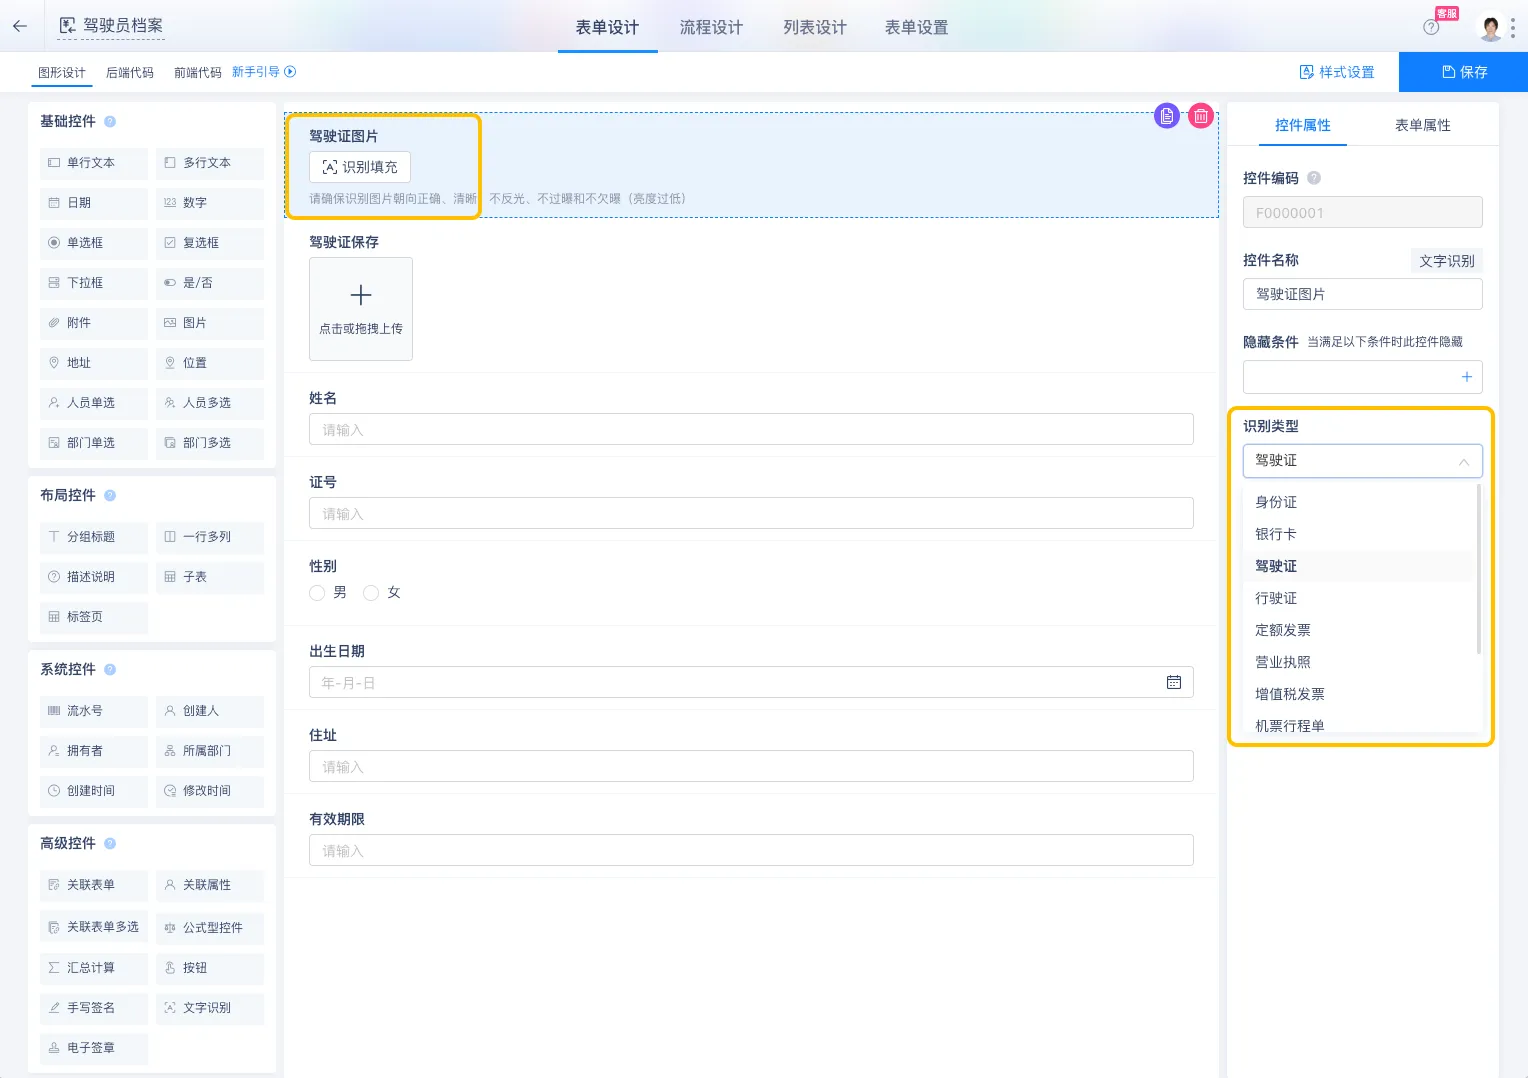Add 地址 control
This screenshot has width=1528, height=1078.
(x=94, y=363)
